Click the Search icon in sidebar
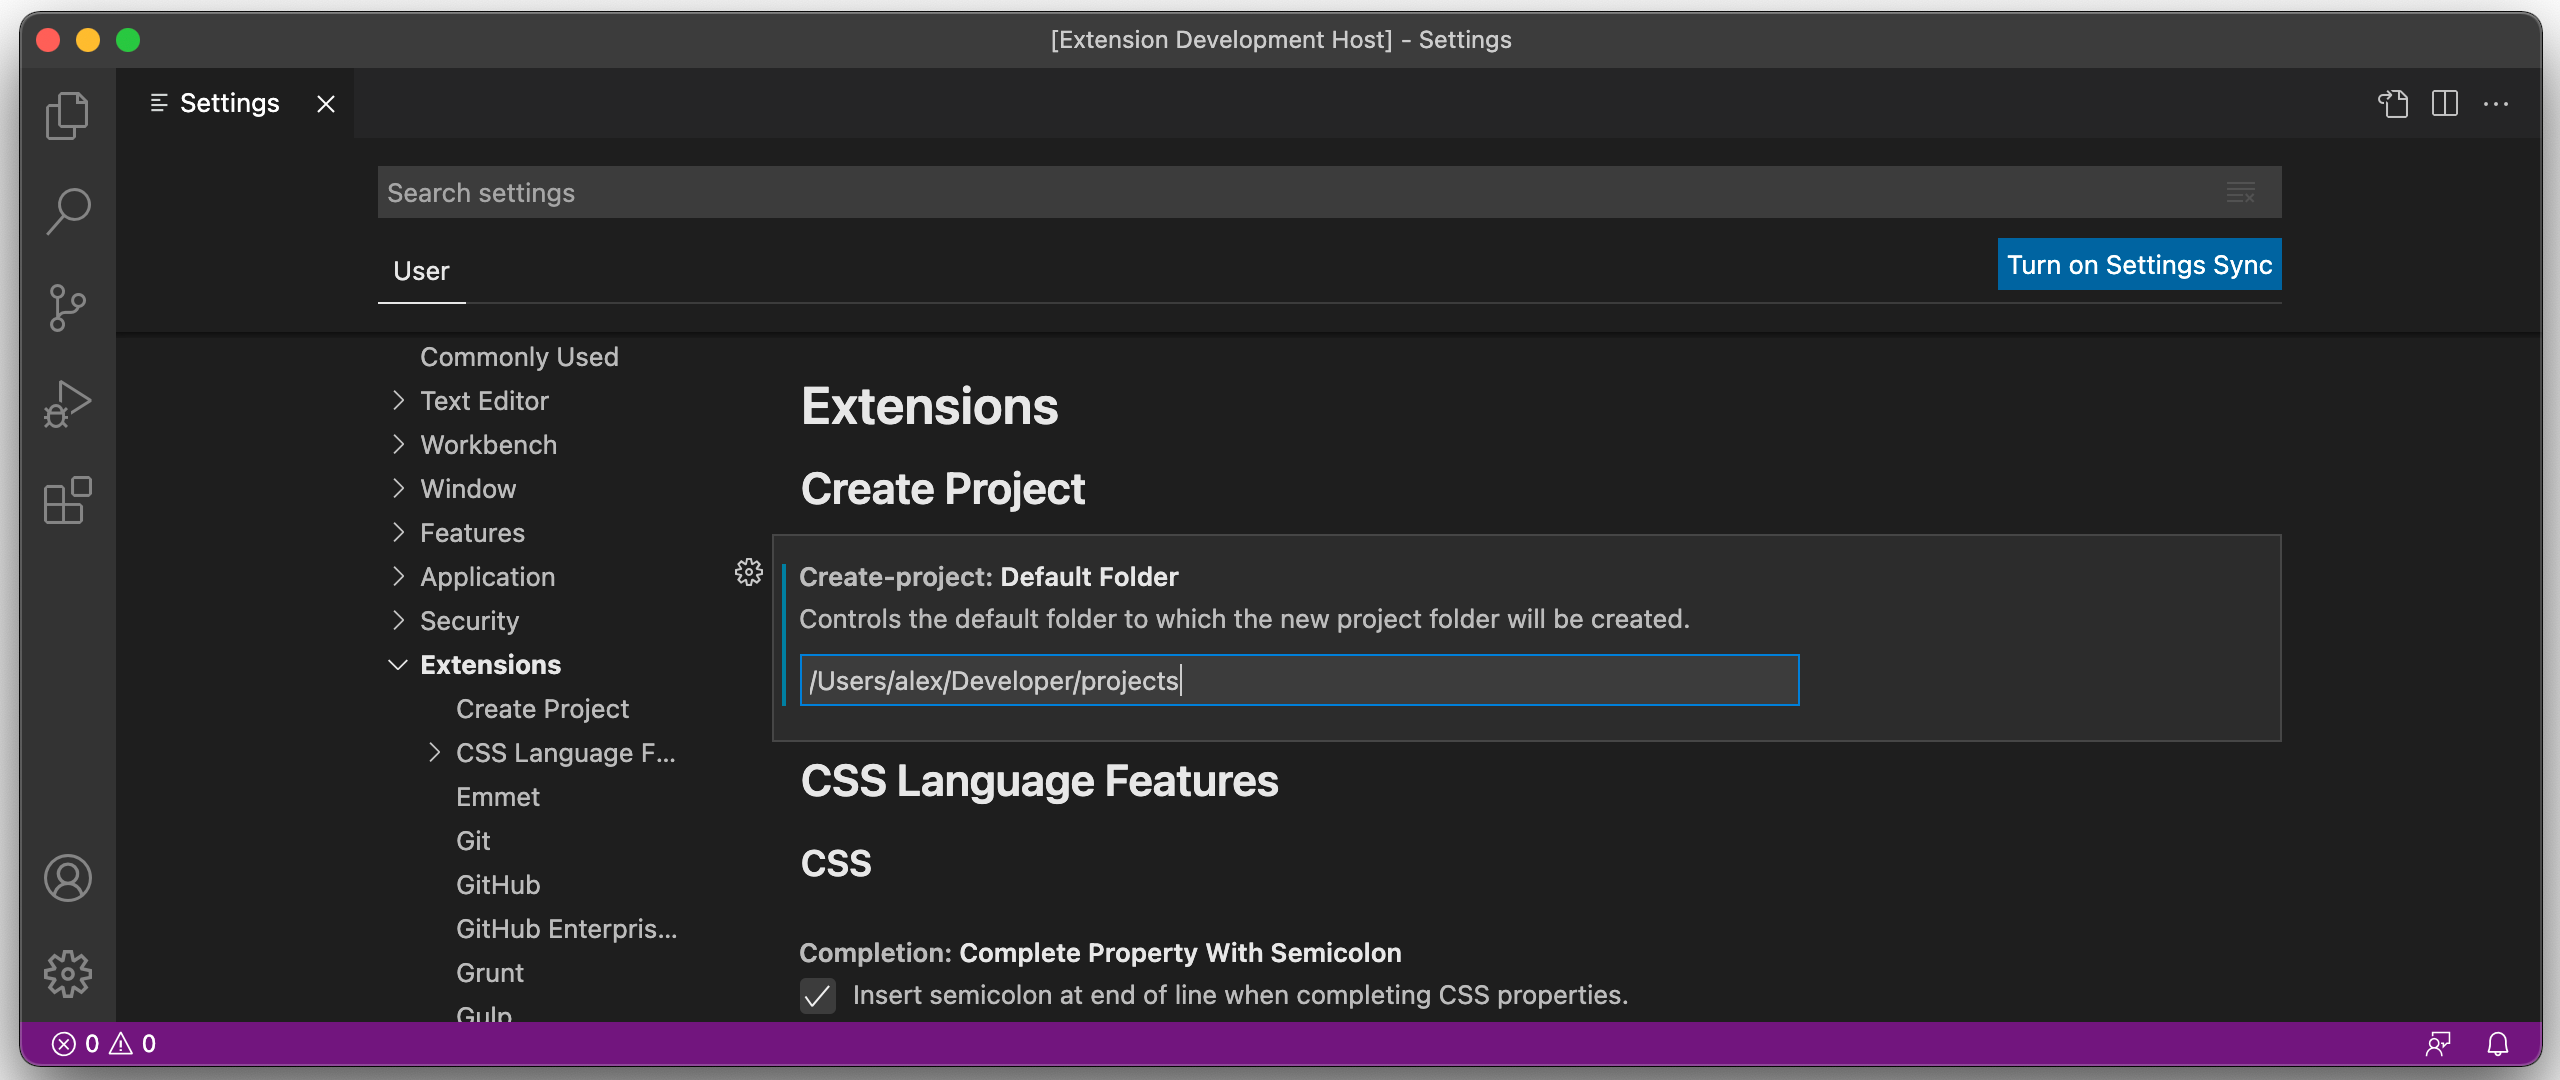 click(x=69, y=209)
